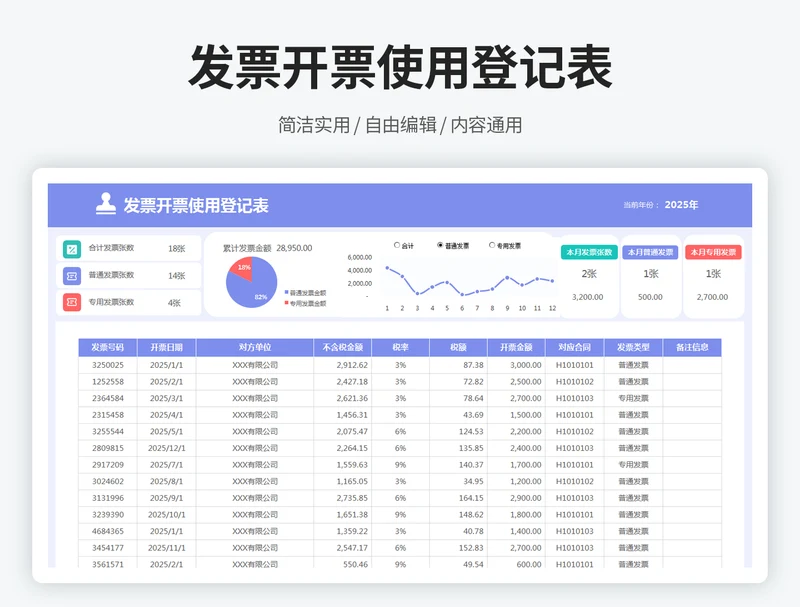The height and width of the screenshot is (607, 800).
Task: Click the 2张 monthly invoice count
Action: (589, 274)
